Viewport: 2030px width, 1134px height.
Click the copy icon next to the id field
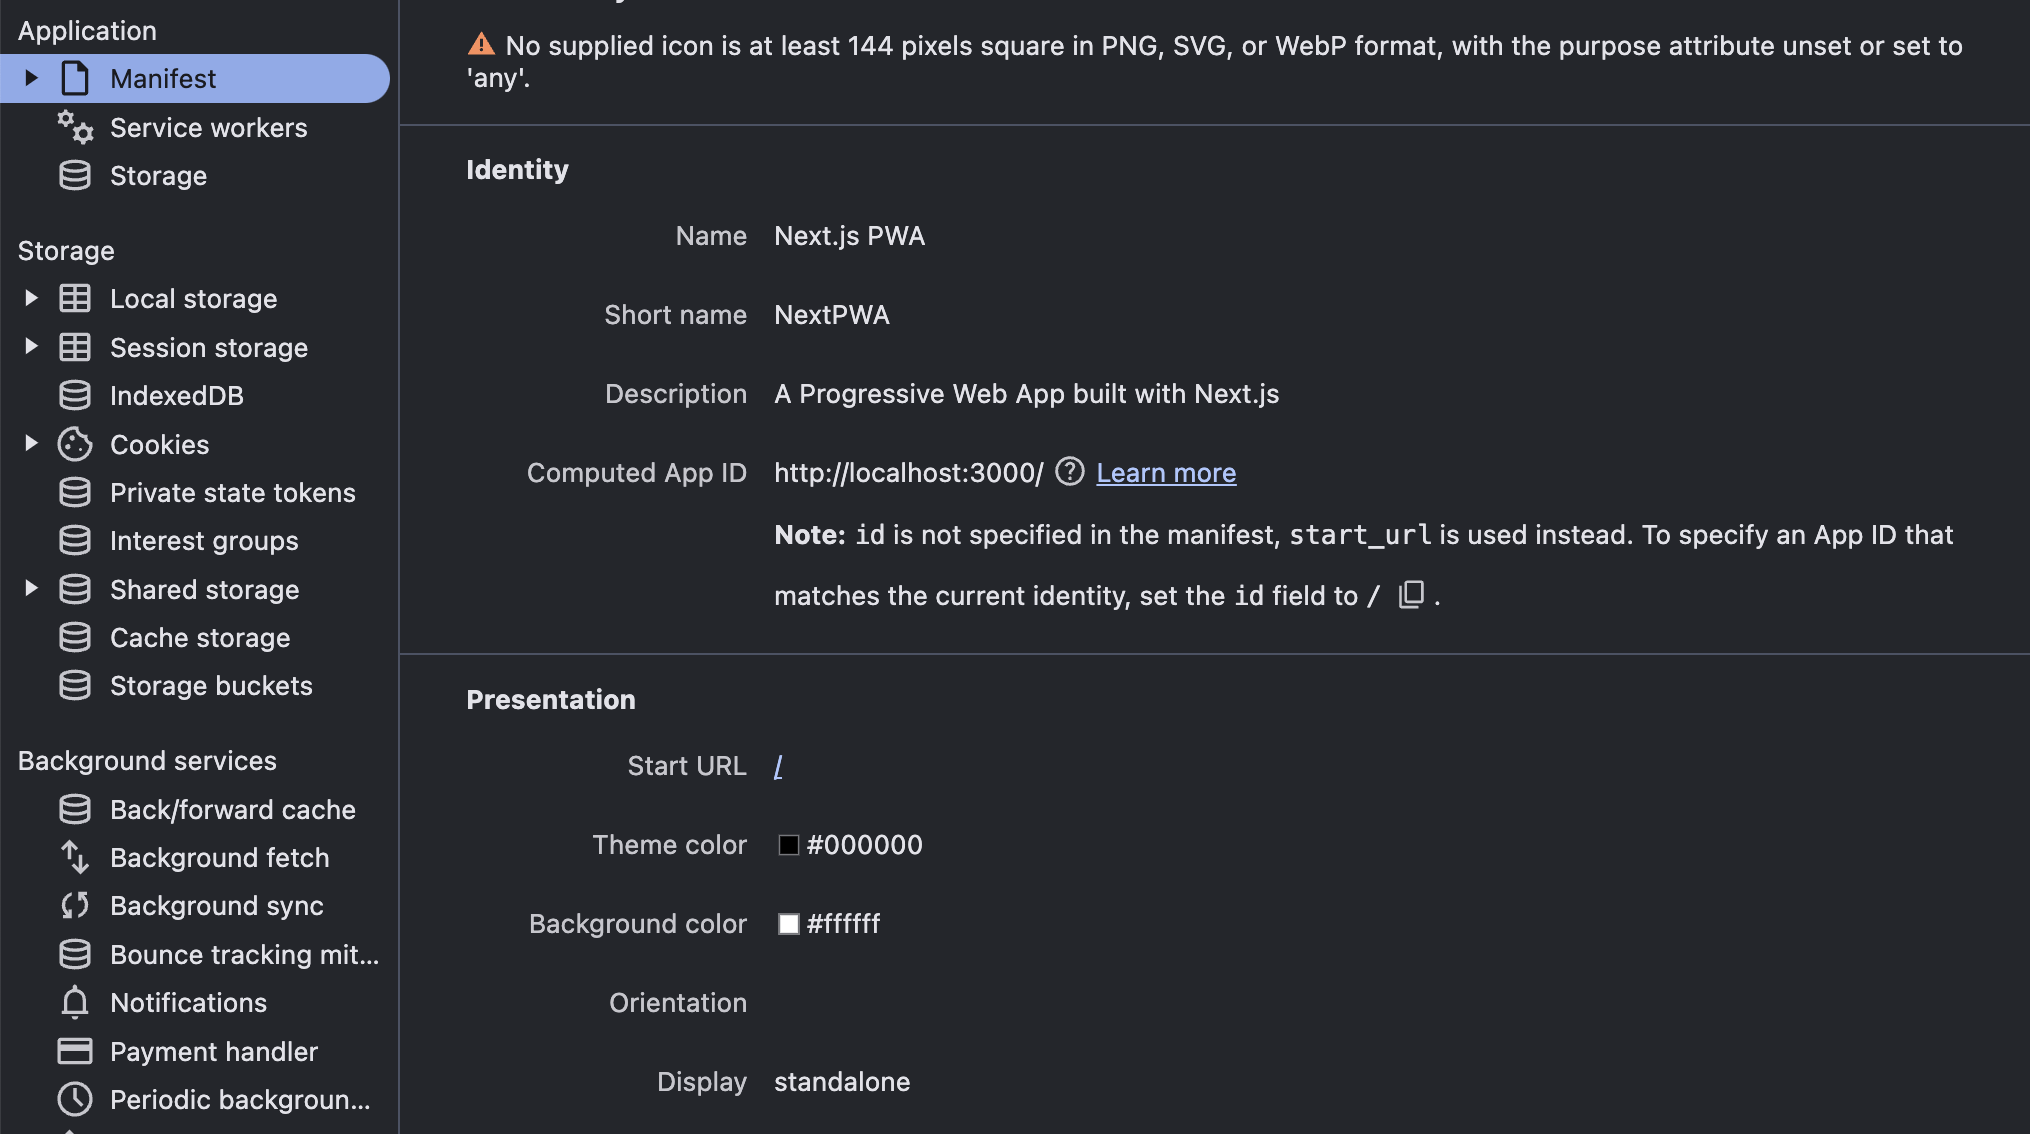click(1411, 595)
